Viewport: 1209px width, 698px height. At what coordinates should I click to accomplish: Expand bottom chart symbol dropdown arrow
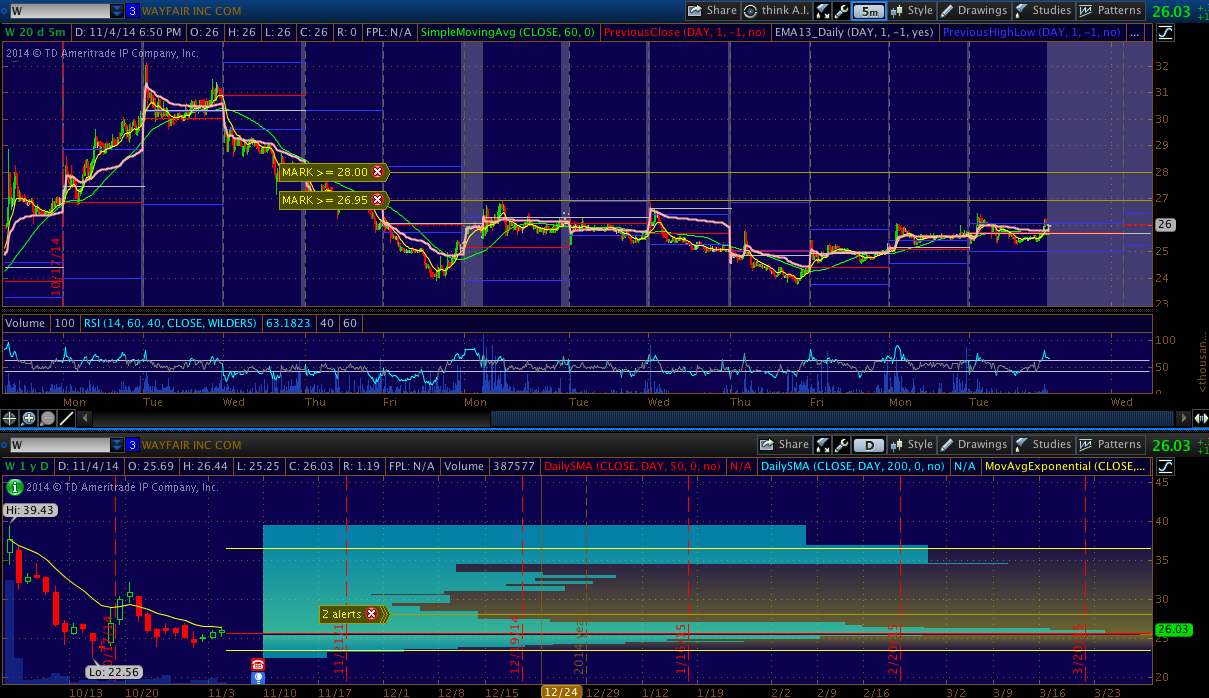116,445
